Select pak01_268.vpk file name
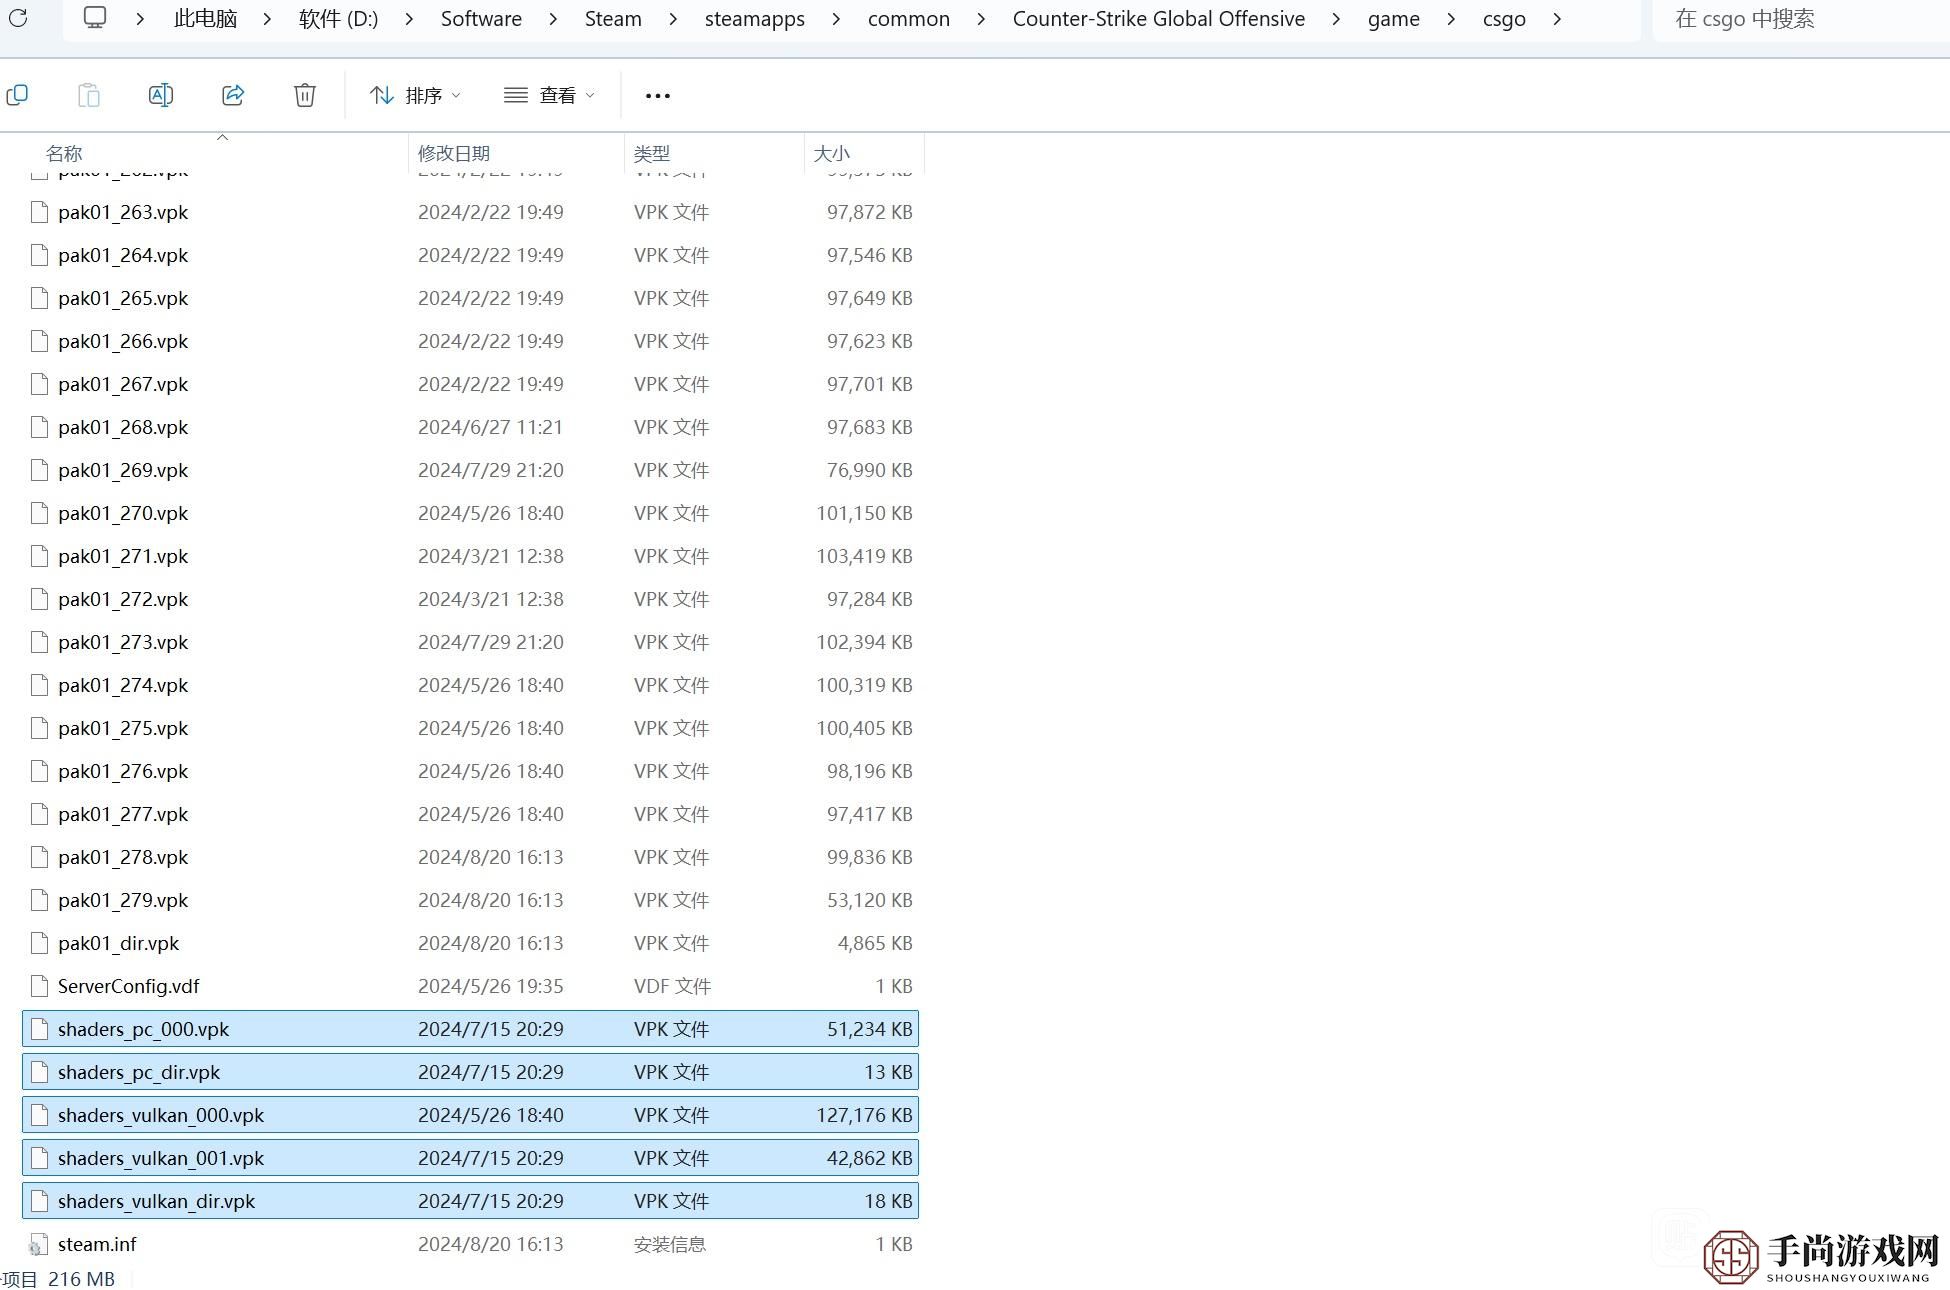1950x1290 pixels. pyautogui.click(x=123, y=427)
